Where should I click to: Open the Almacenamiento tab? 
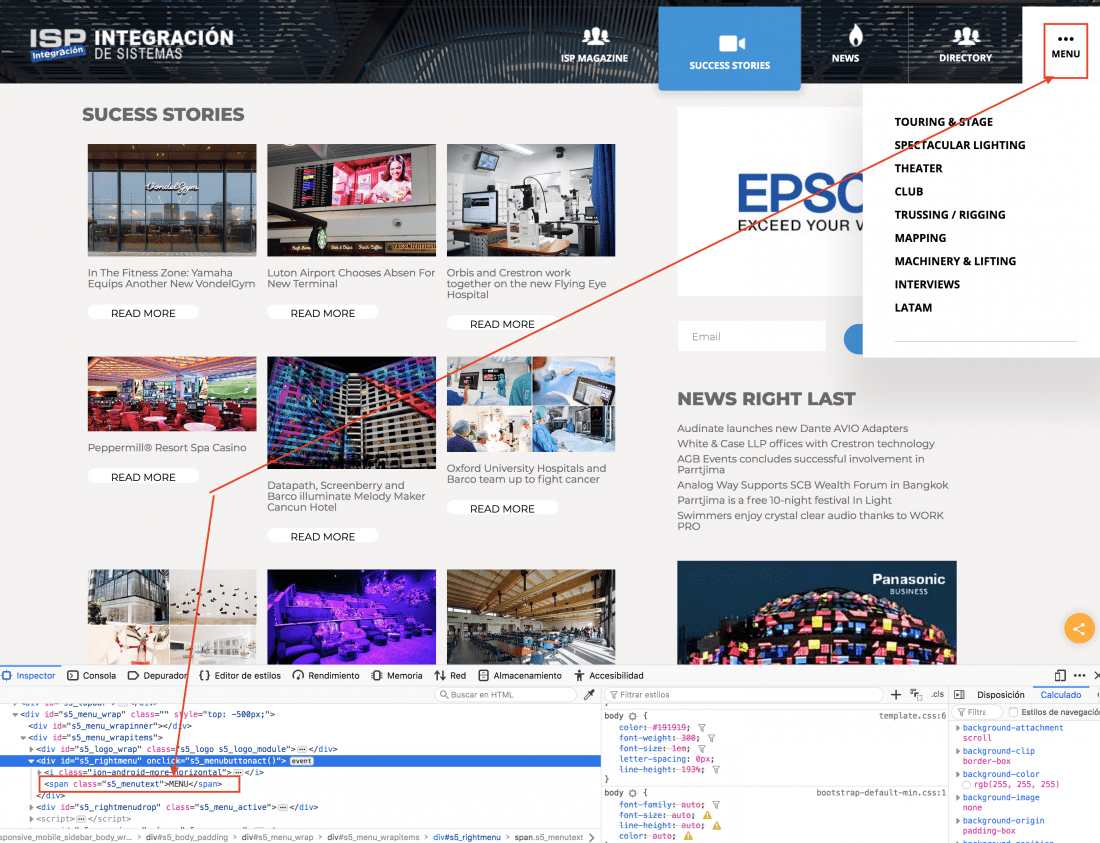pos(521,675)
